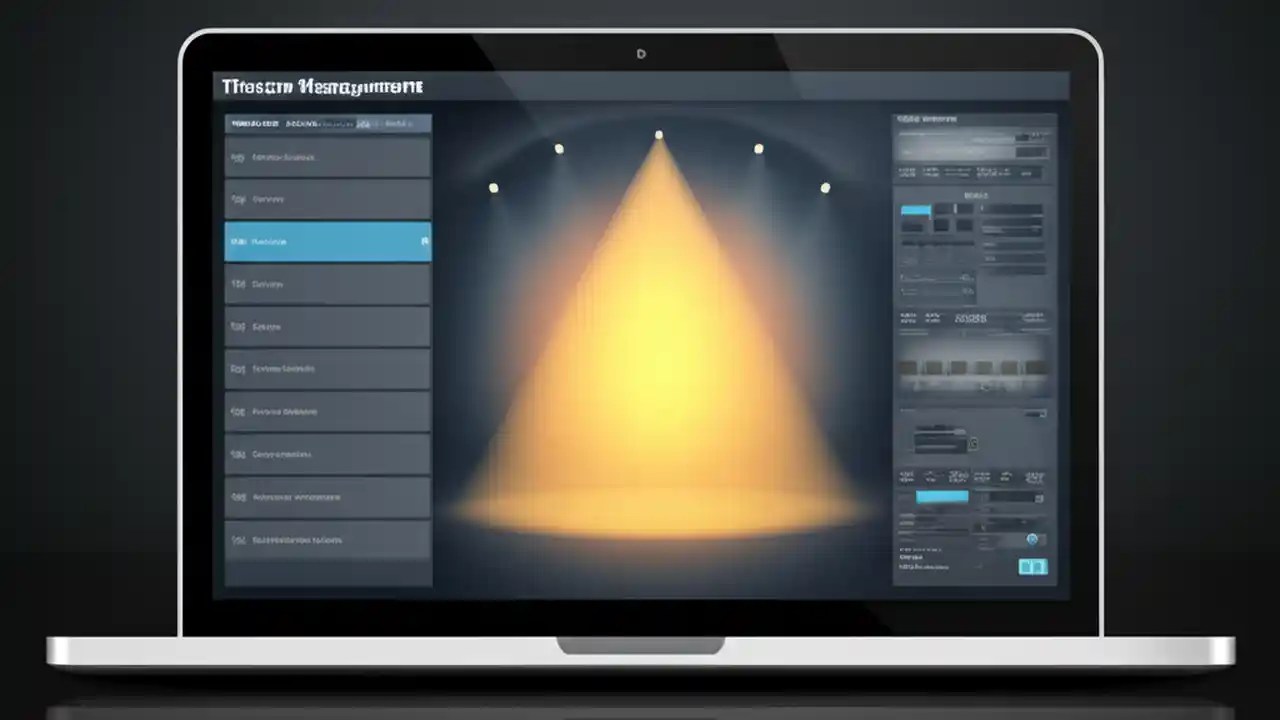Image resolution: width=1280 pixels, height=720 pixels.
Task: Expand the highlighted sidebar item's arrow
Action: [423, 241]
